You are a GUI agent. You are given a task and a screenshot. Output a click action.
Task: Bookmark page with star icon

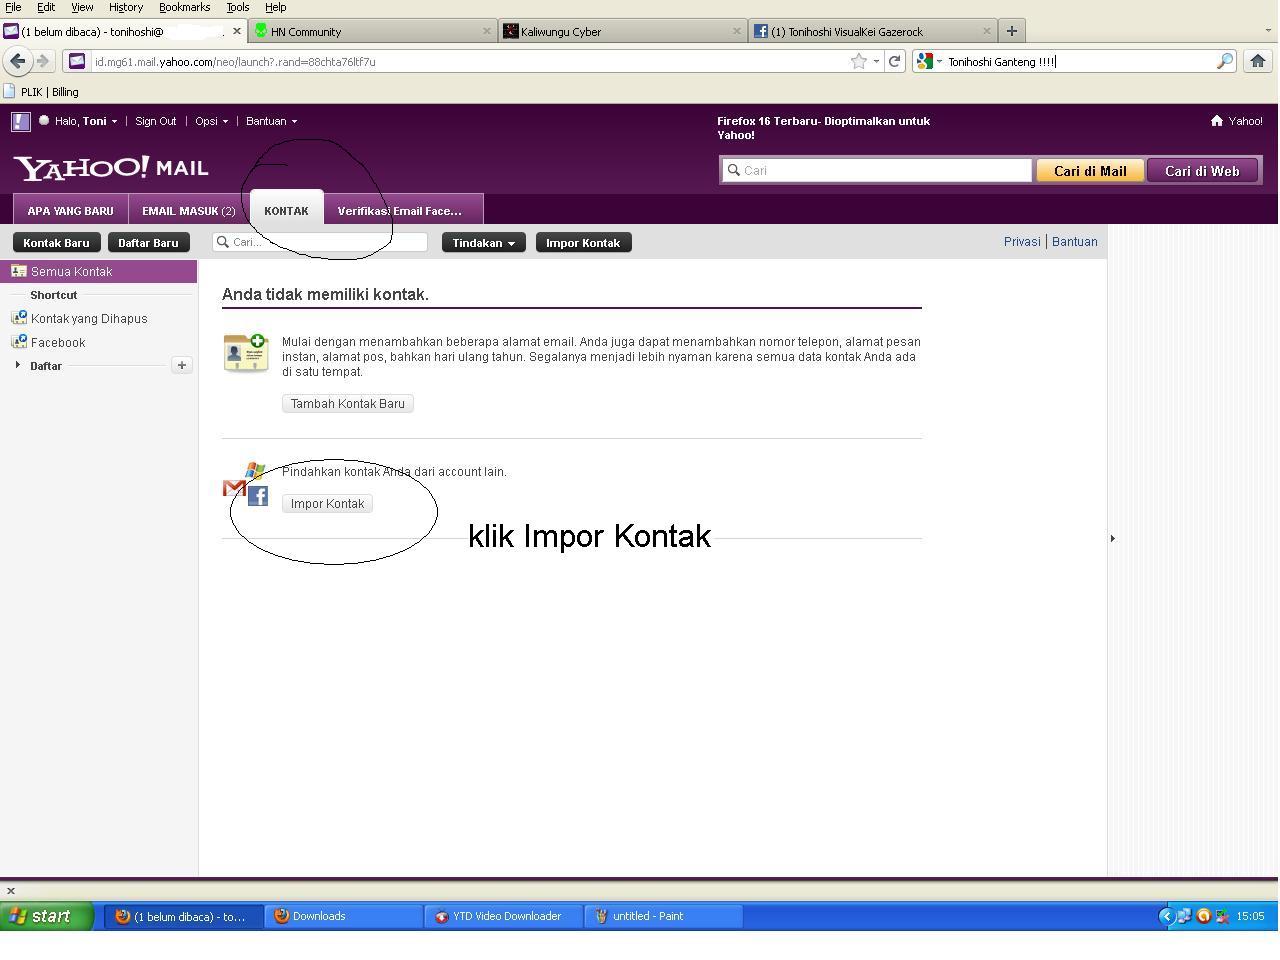(858, 61)
